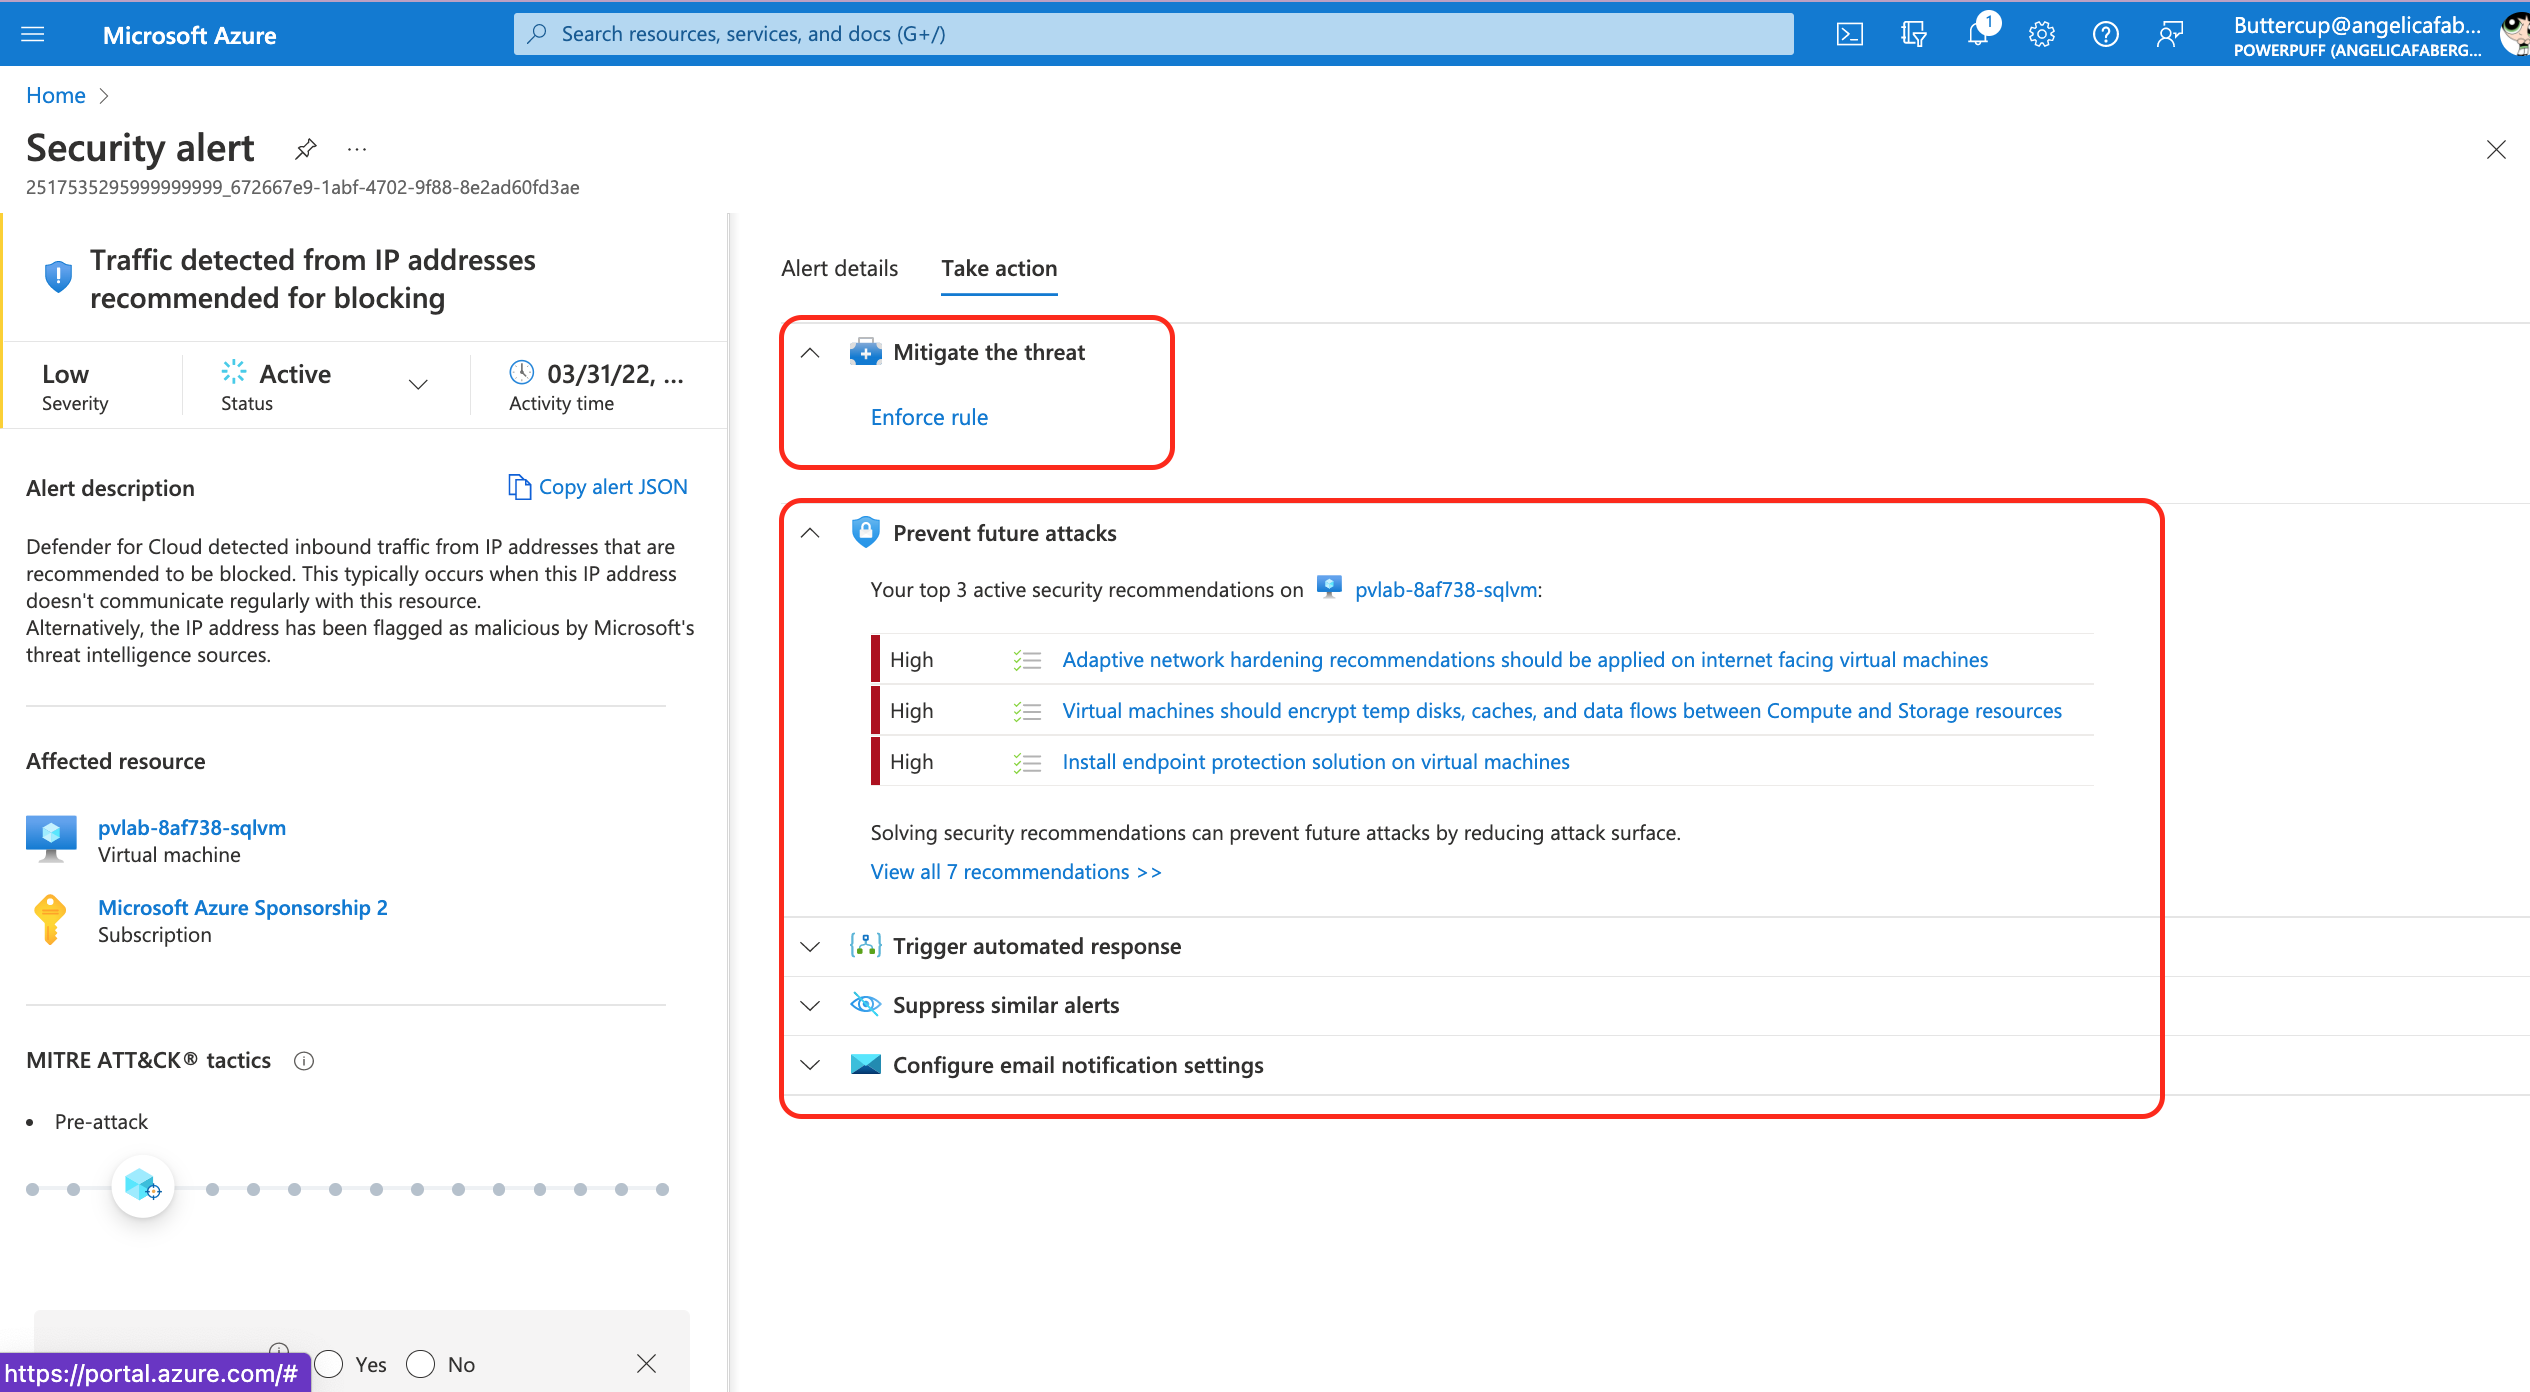The height and width of the screenshot is (1392, 2530).
Task: Open portal settings gear
Action: pyautogui.click(x=2041, y=34)
